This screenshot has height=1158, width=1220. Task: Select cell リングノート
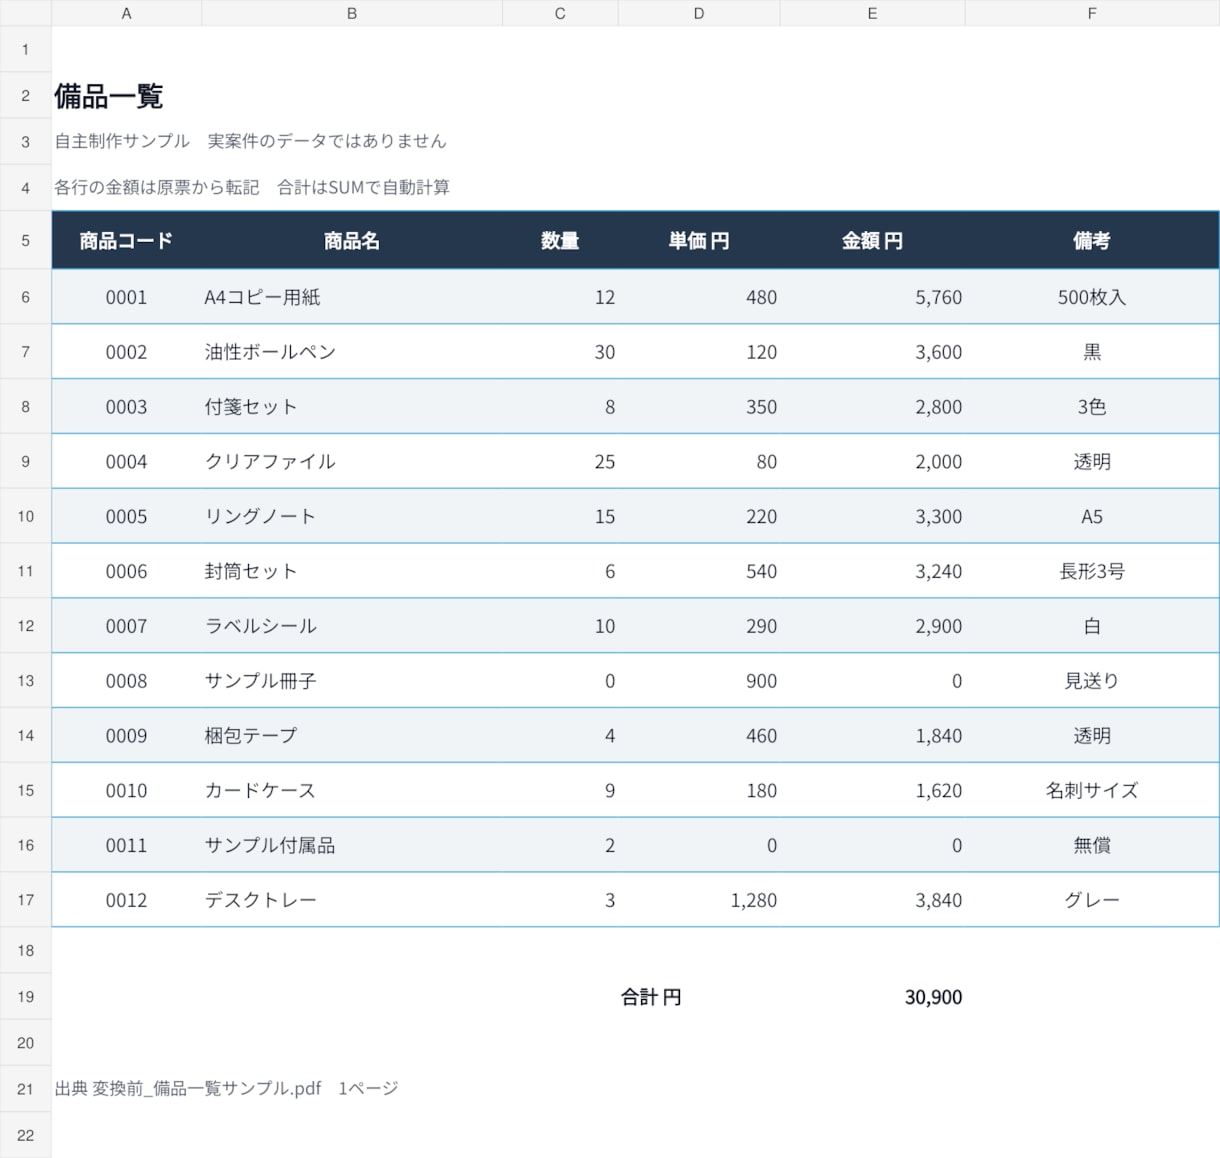[x=352, y=517]
